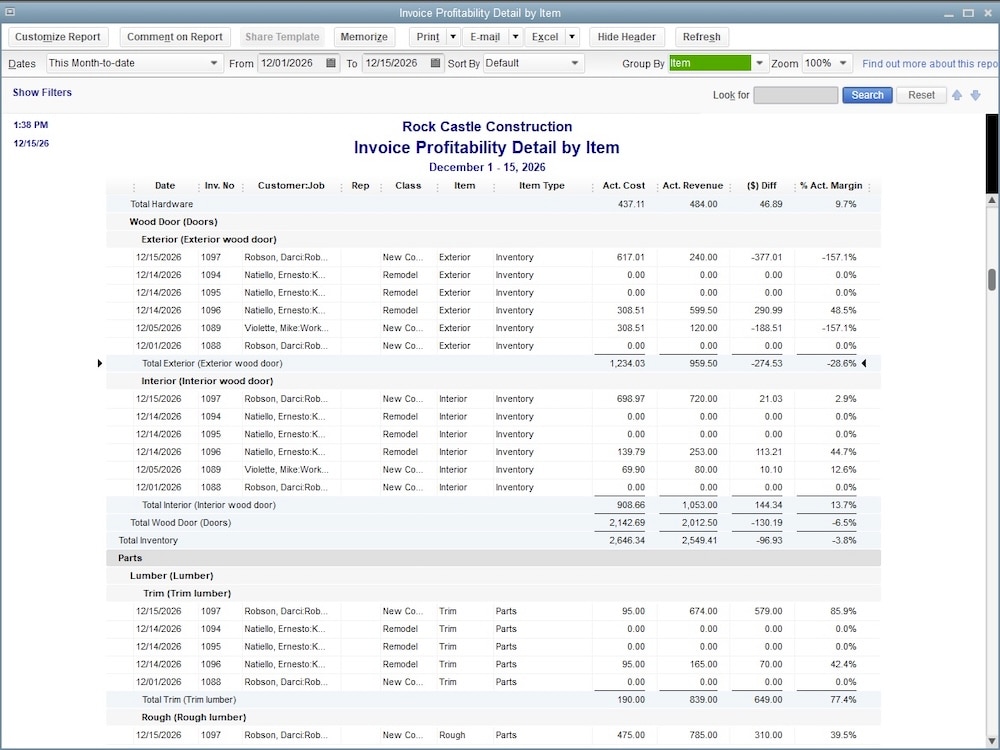1000x750 pixels.
Task: Show Filters for this report
Action: [42, 91]
